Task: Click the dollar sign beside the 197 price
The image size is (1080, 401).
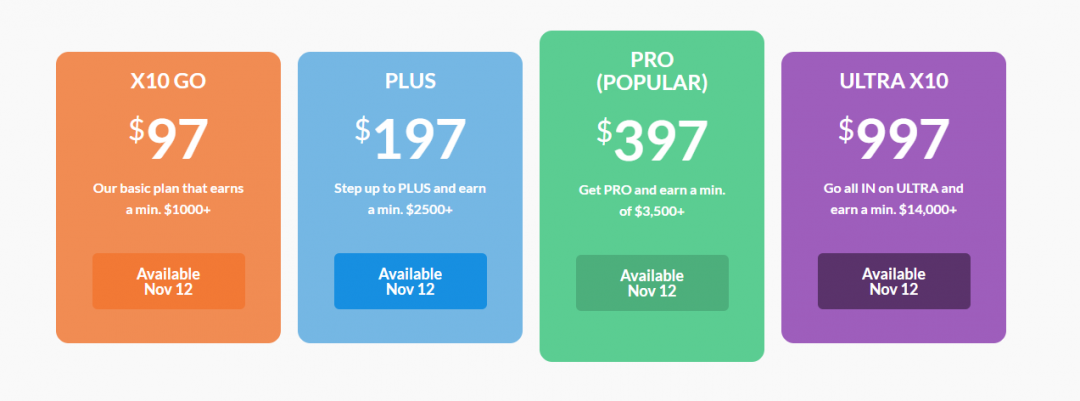Action: pyautogui.click(x=363, y=130)
